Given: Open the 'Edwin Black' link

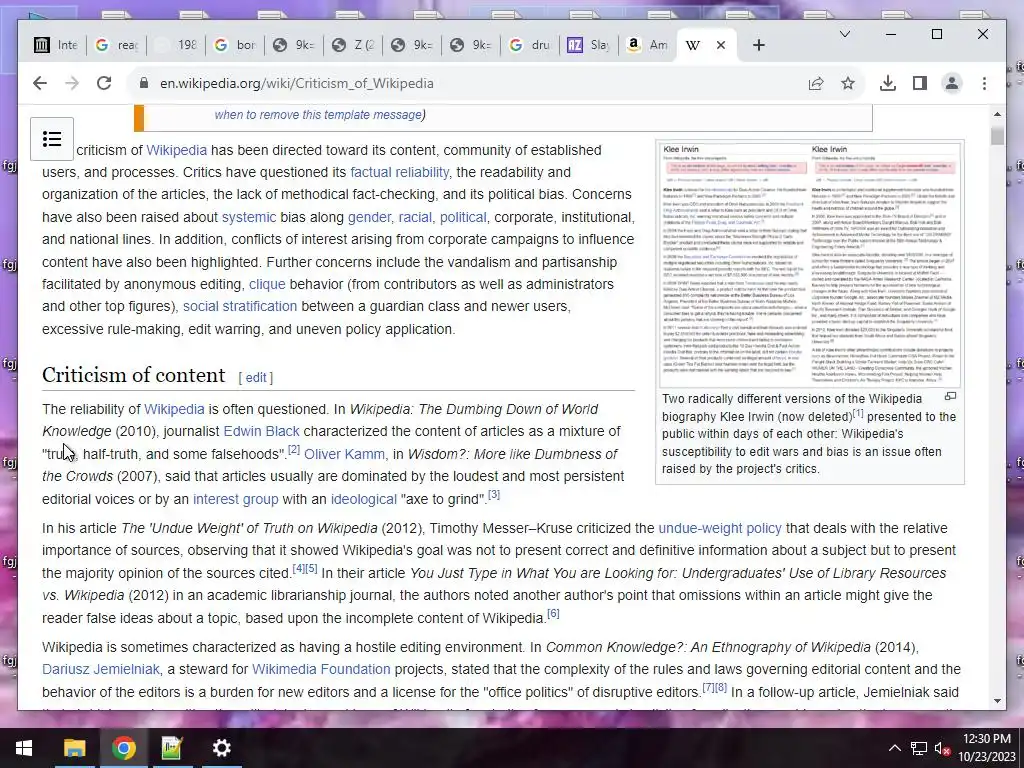Looking at the screenshot, I should point(261,432).
